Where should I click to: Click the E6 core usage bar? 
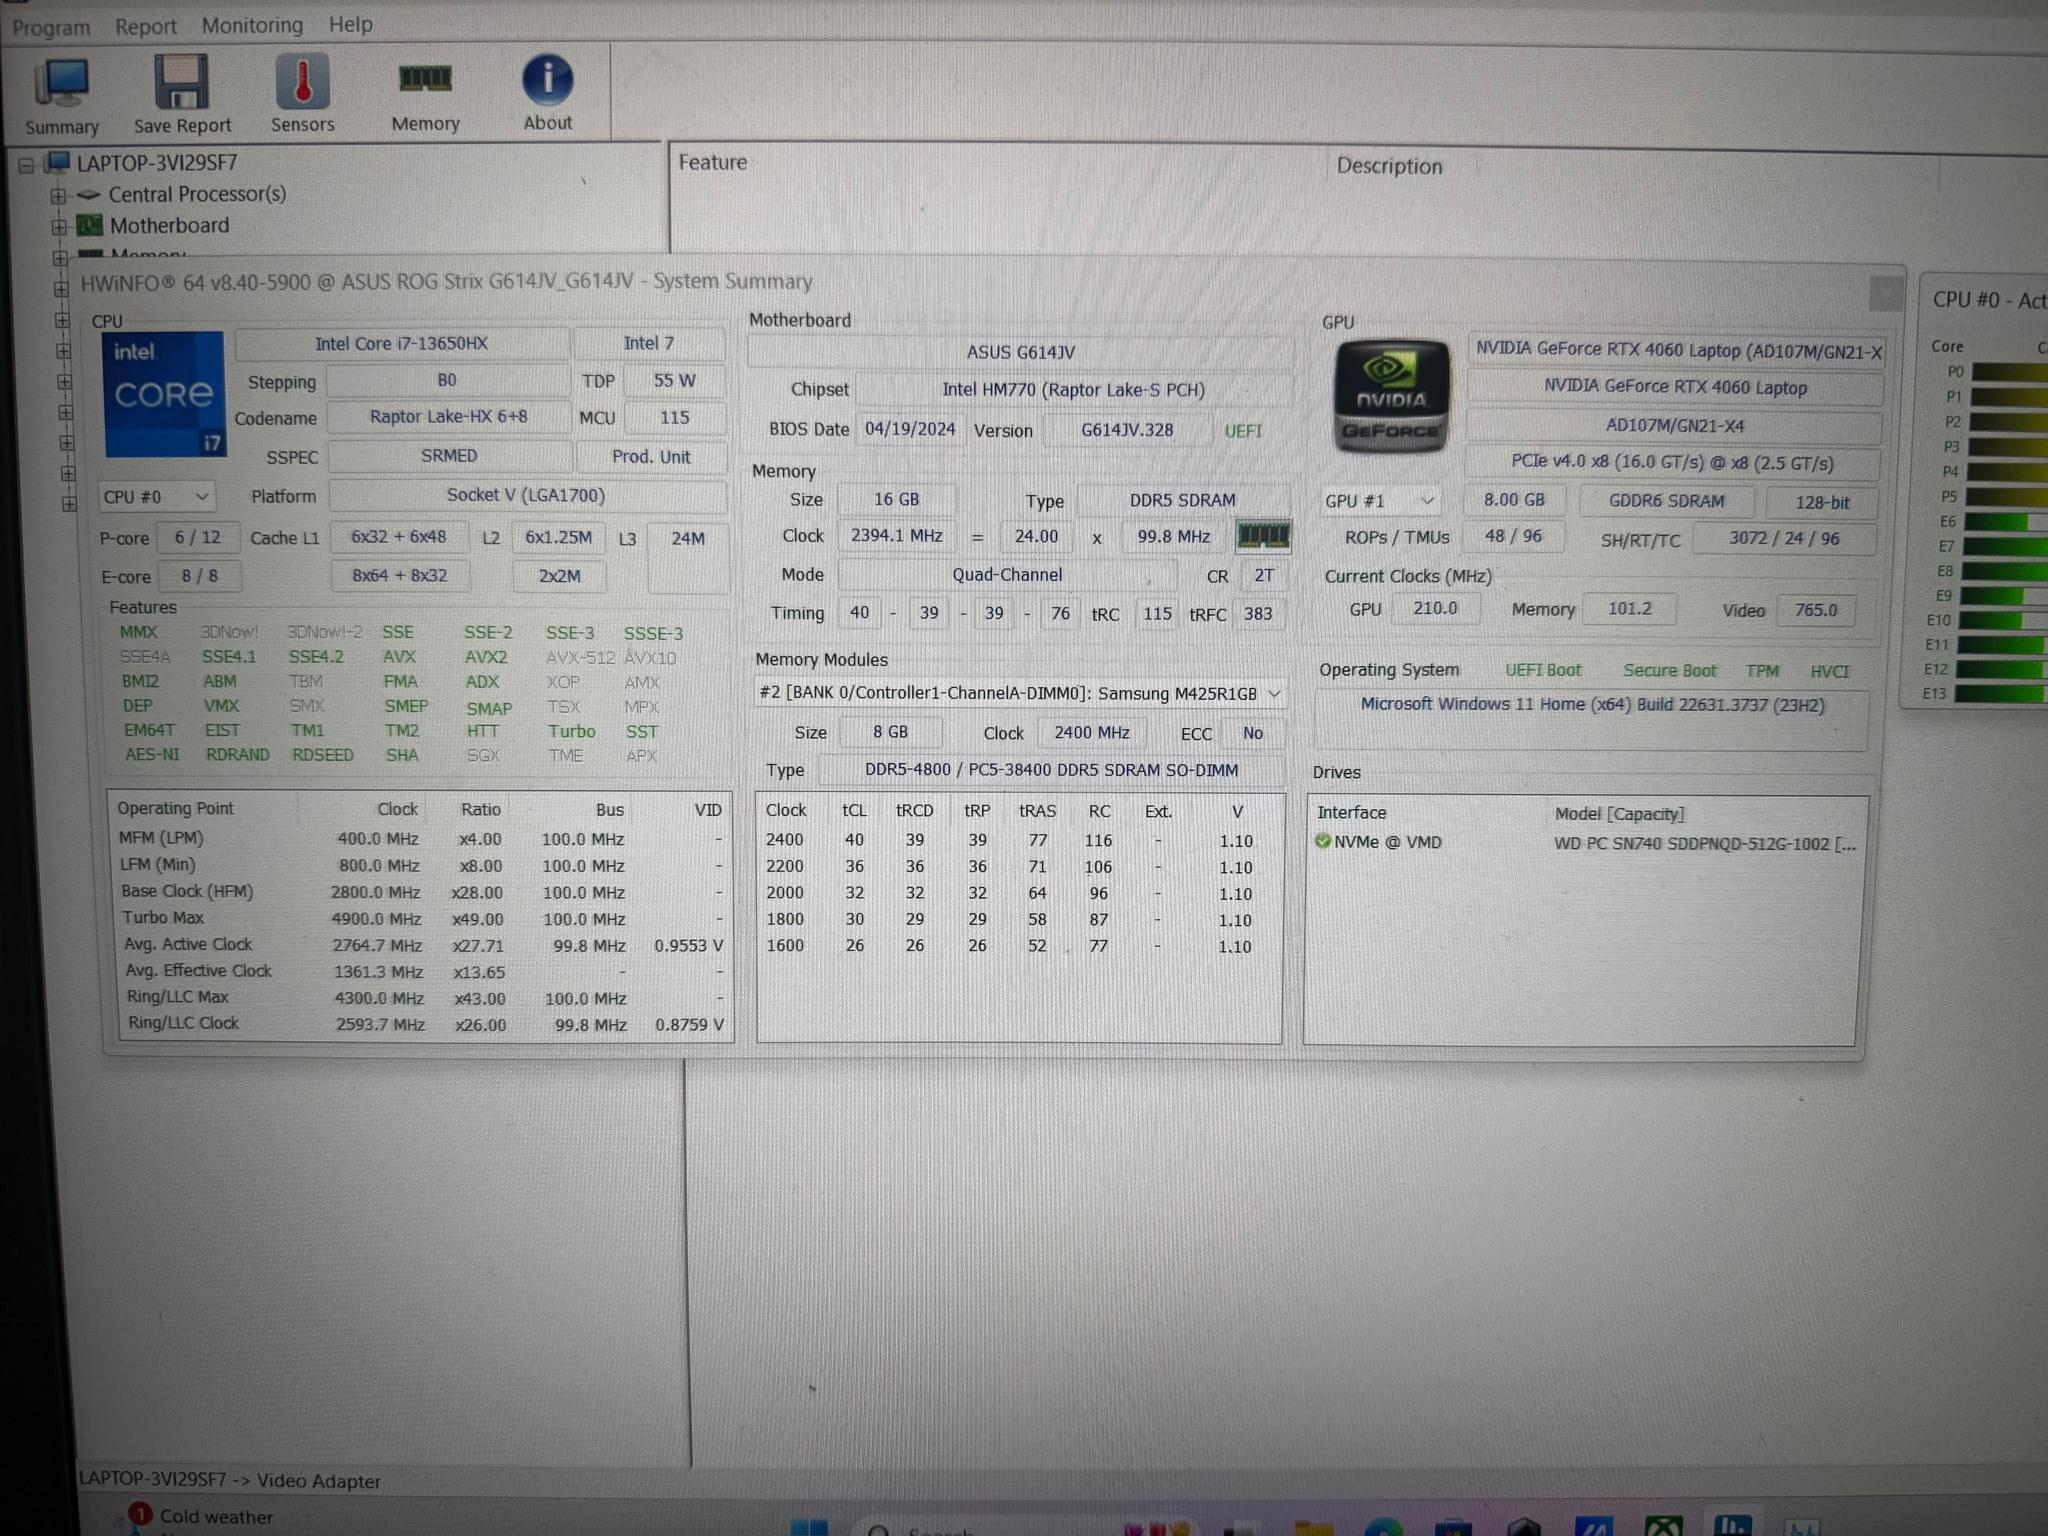point(2008,522)
